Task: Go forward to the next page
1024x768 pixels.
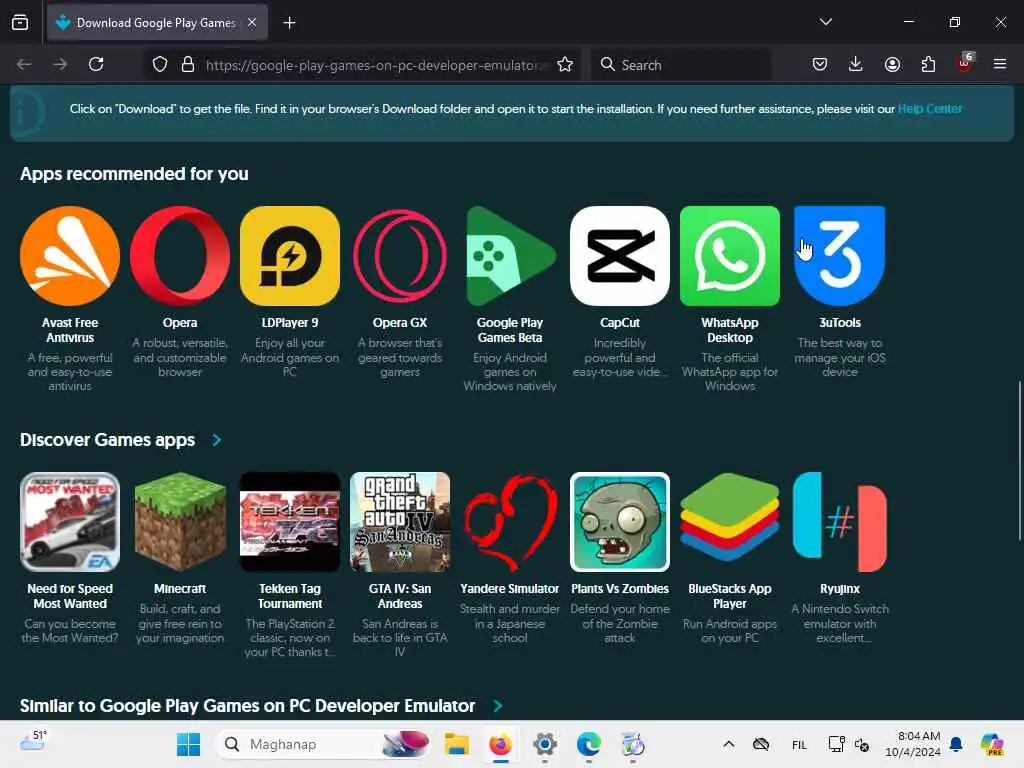Action: (60, 64)
